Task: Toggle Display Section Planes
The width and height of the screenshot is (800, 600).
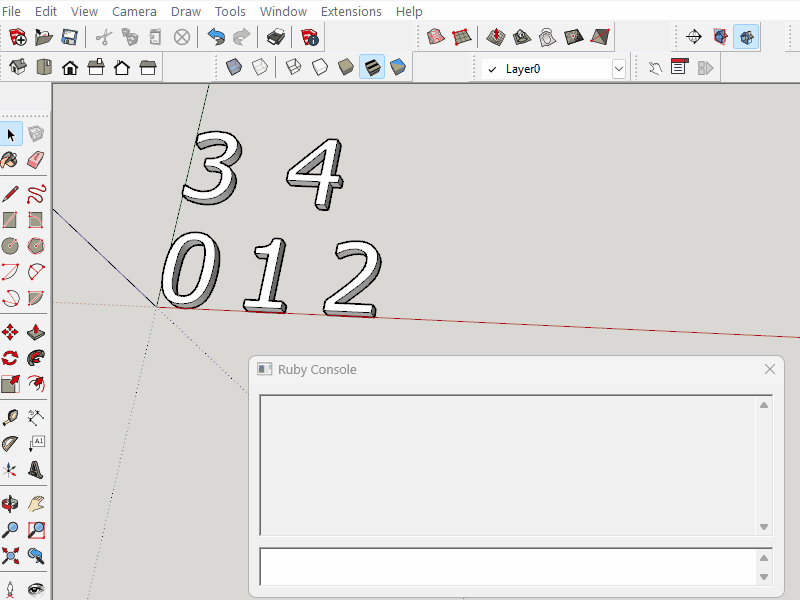Action: coord(720,37)
